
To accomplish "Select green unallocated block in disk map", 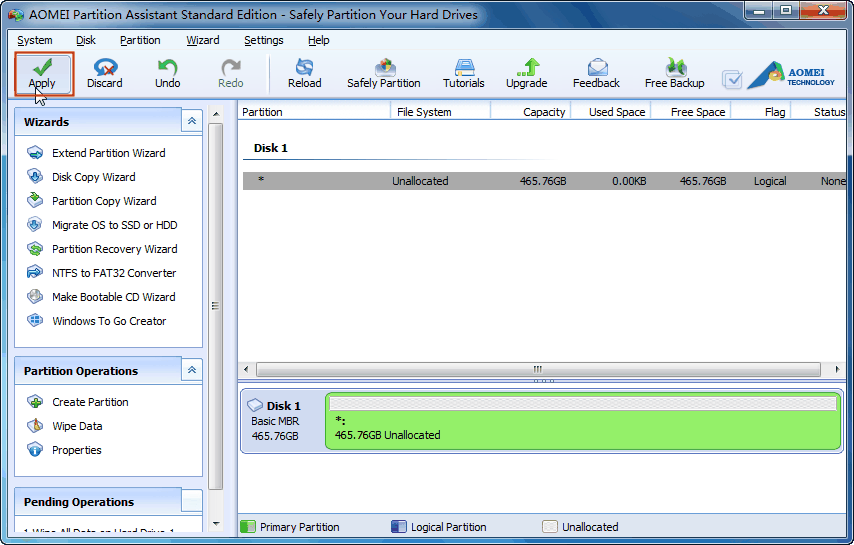I will [x=583, y=421].
